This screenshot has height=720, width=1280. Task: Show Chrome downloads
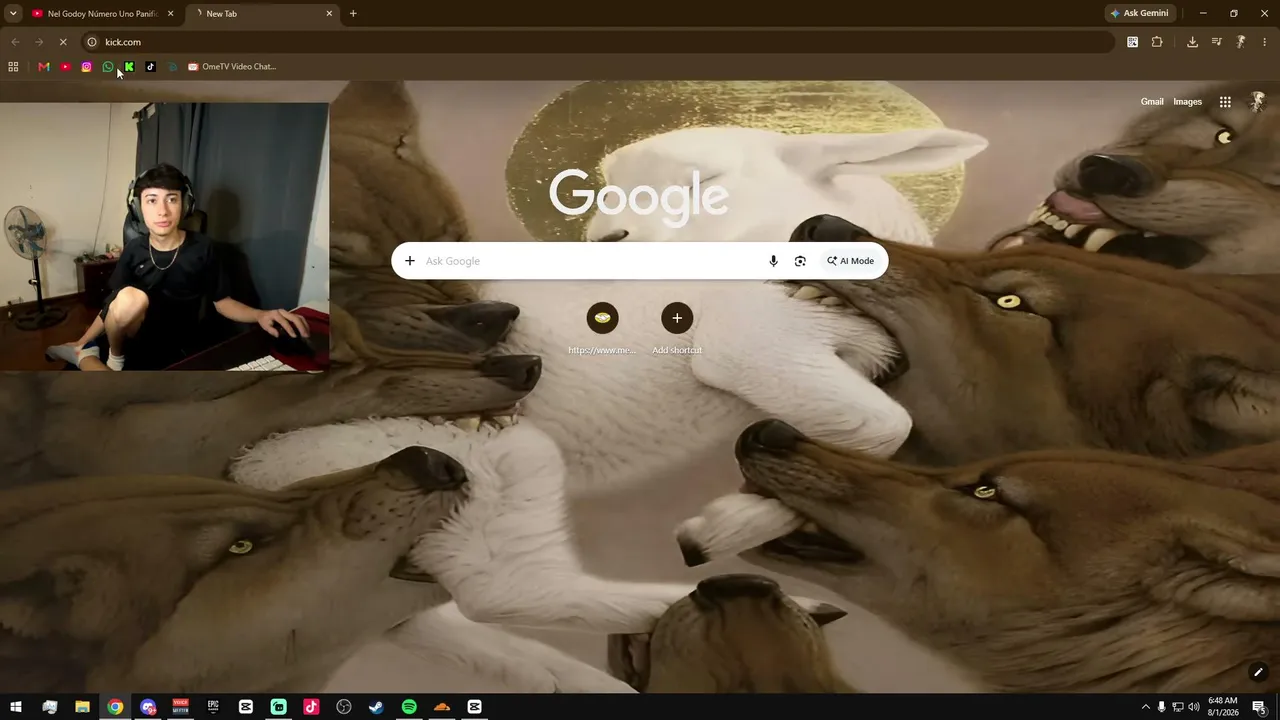click(x=1192, y=42)
